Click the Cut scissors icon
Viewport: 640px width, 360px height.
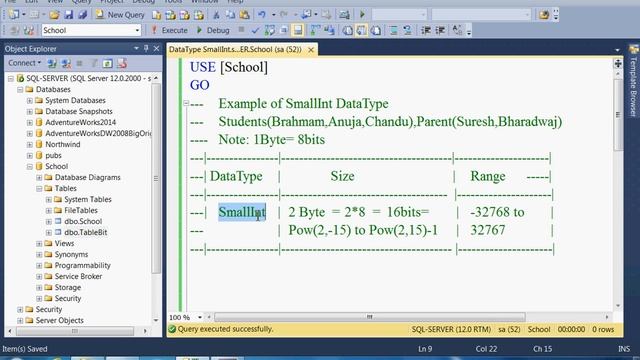[216, 15]
